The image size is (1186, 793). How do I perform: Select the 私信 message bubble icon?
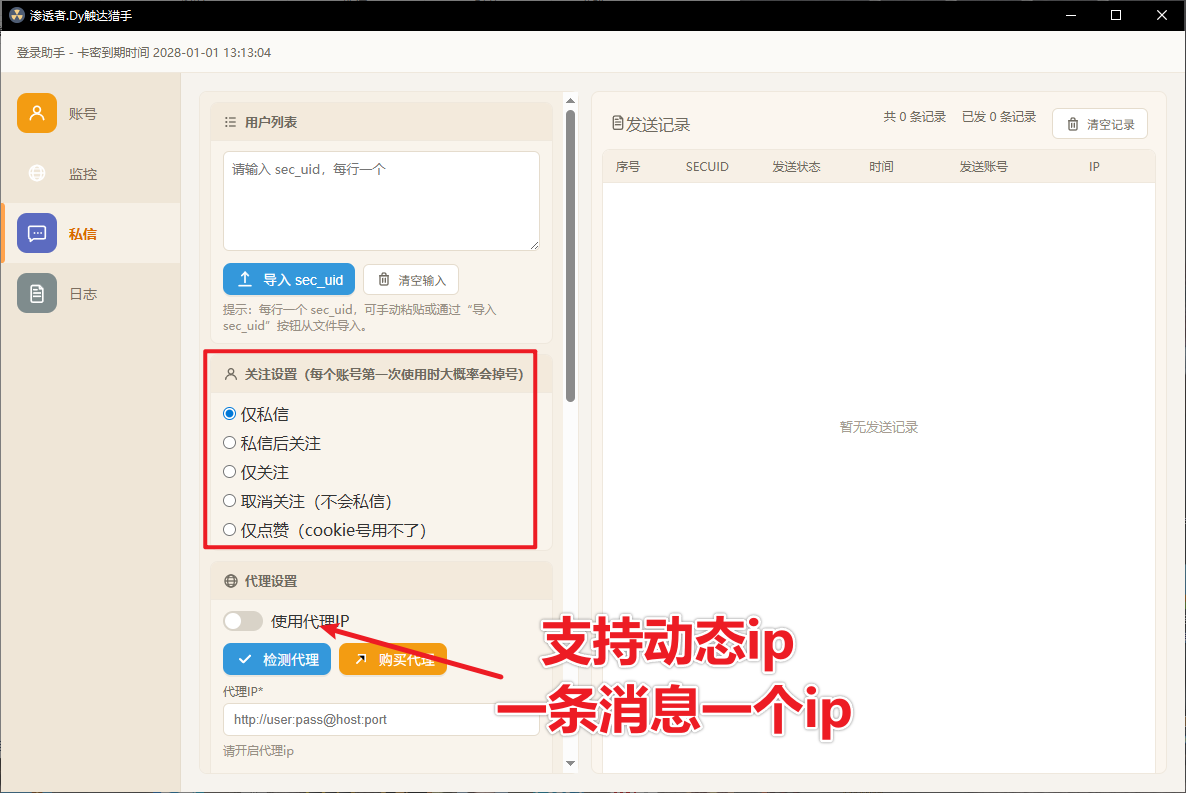point(37,233)
